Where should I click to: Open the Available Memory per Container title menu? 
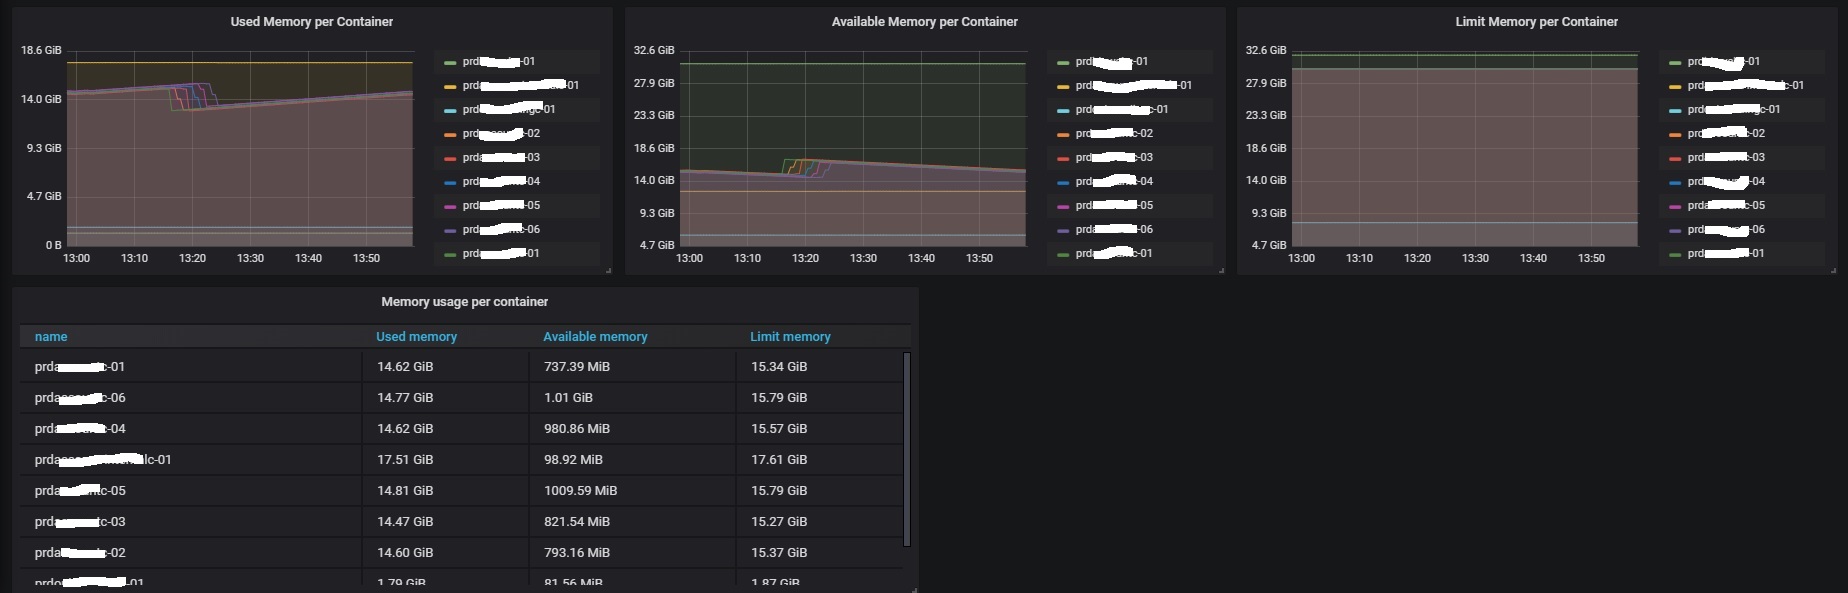point(924,22)
